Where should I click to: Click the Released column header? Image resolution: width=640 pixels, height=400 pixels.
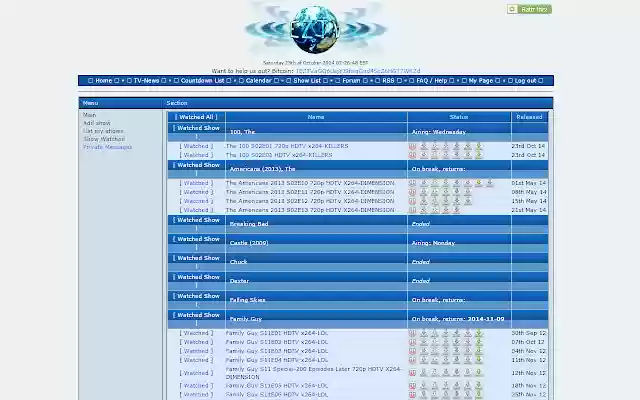pyautogui.click(x=529, y=117)
